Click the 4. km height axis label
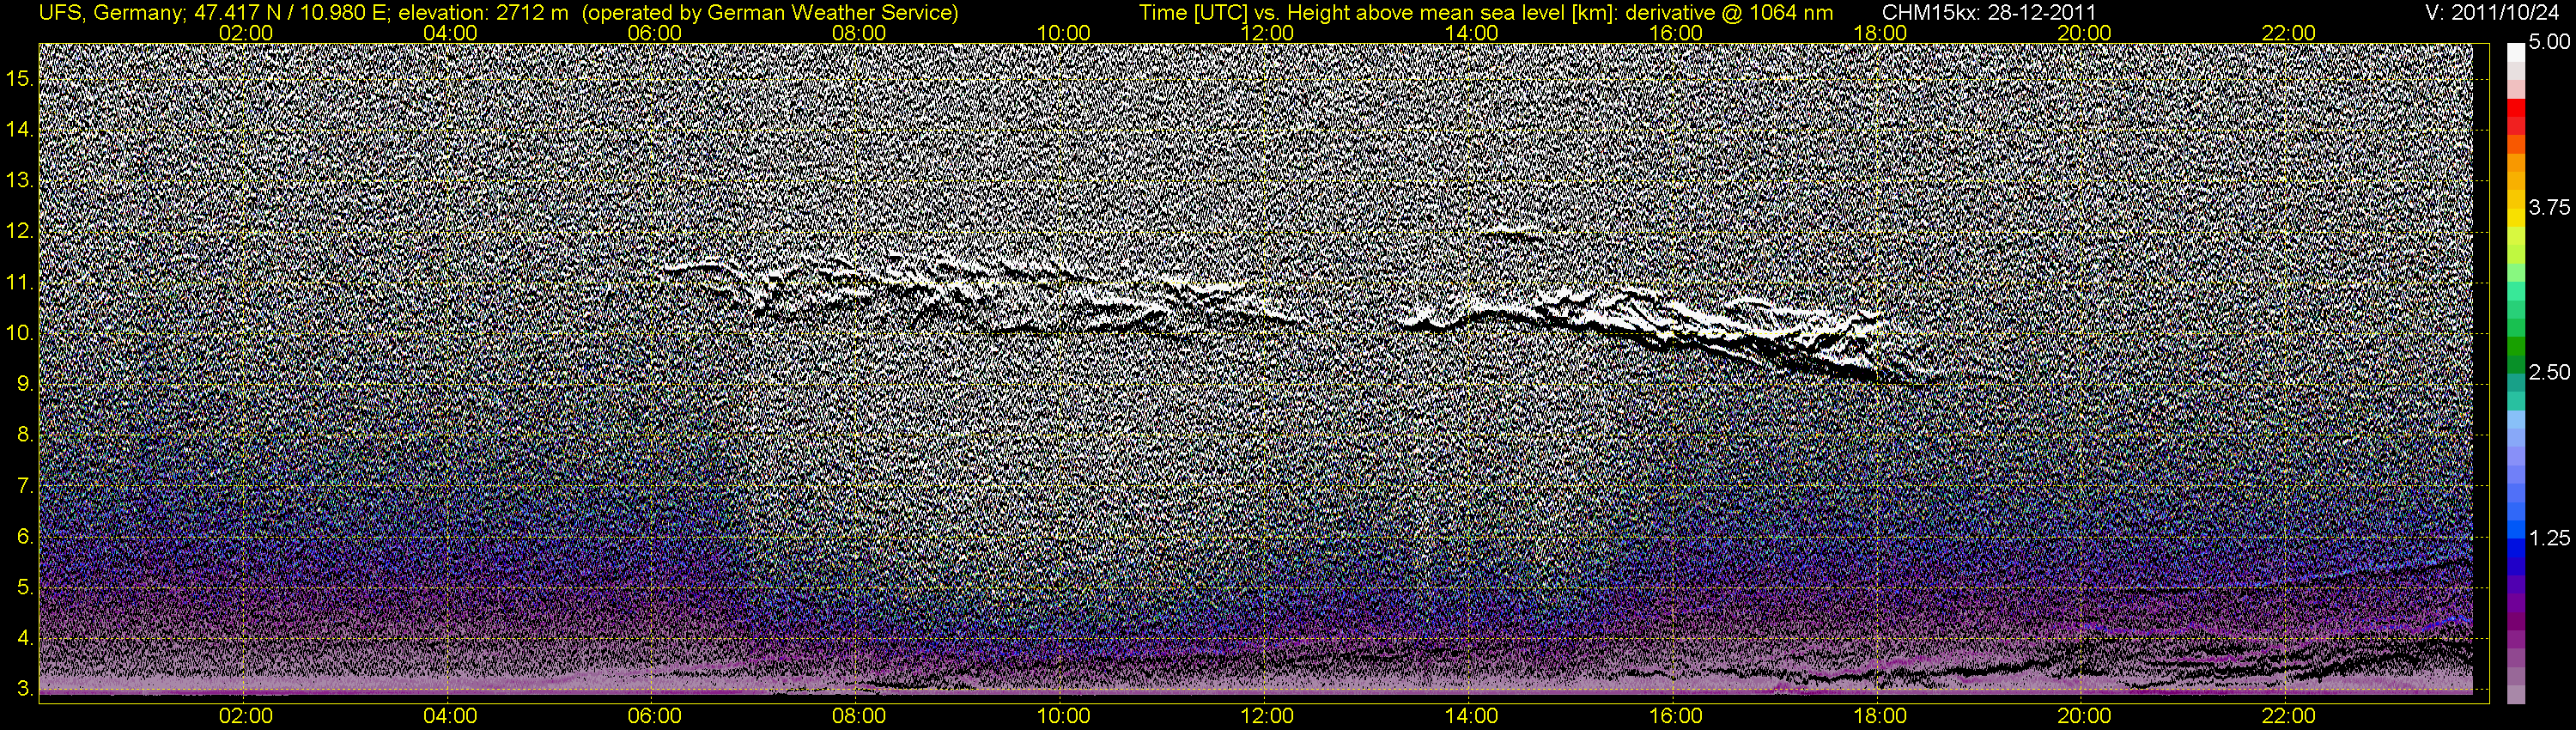 pyautogui.click(x=25, y=639)
